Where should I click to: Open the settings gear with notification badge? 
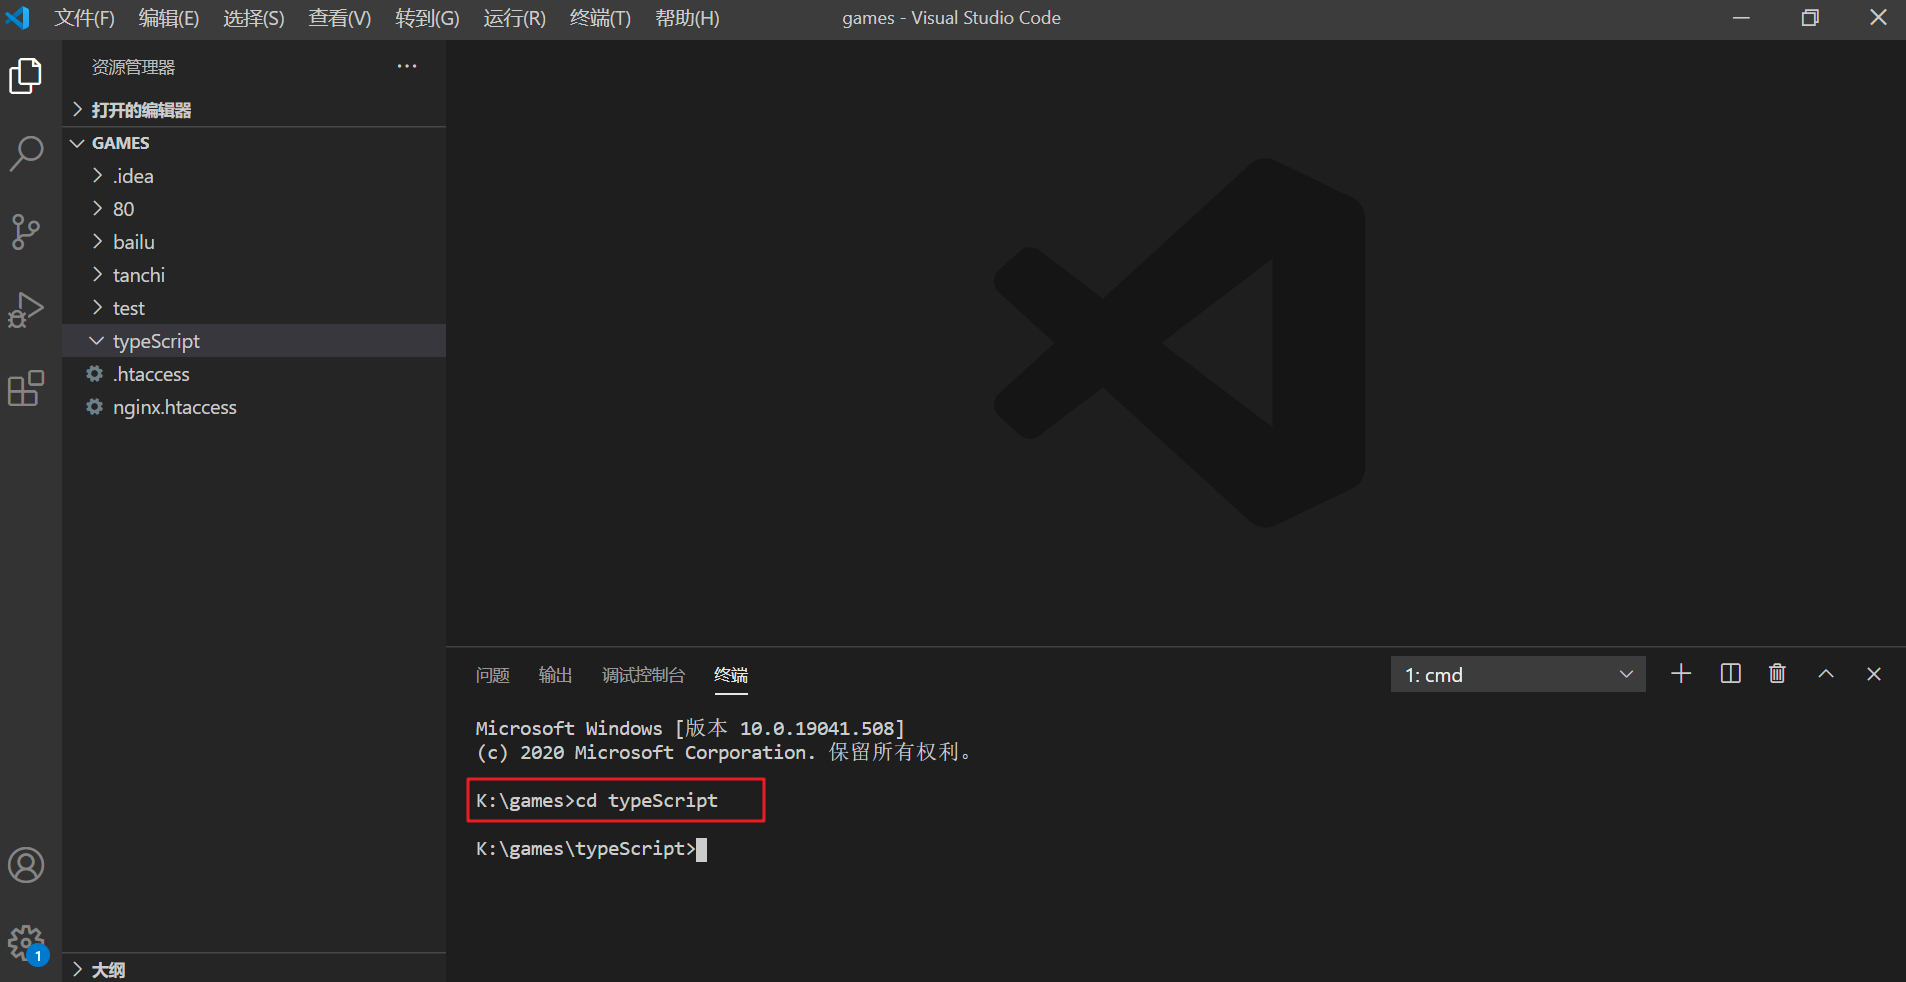coord(26,942)
